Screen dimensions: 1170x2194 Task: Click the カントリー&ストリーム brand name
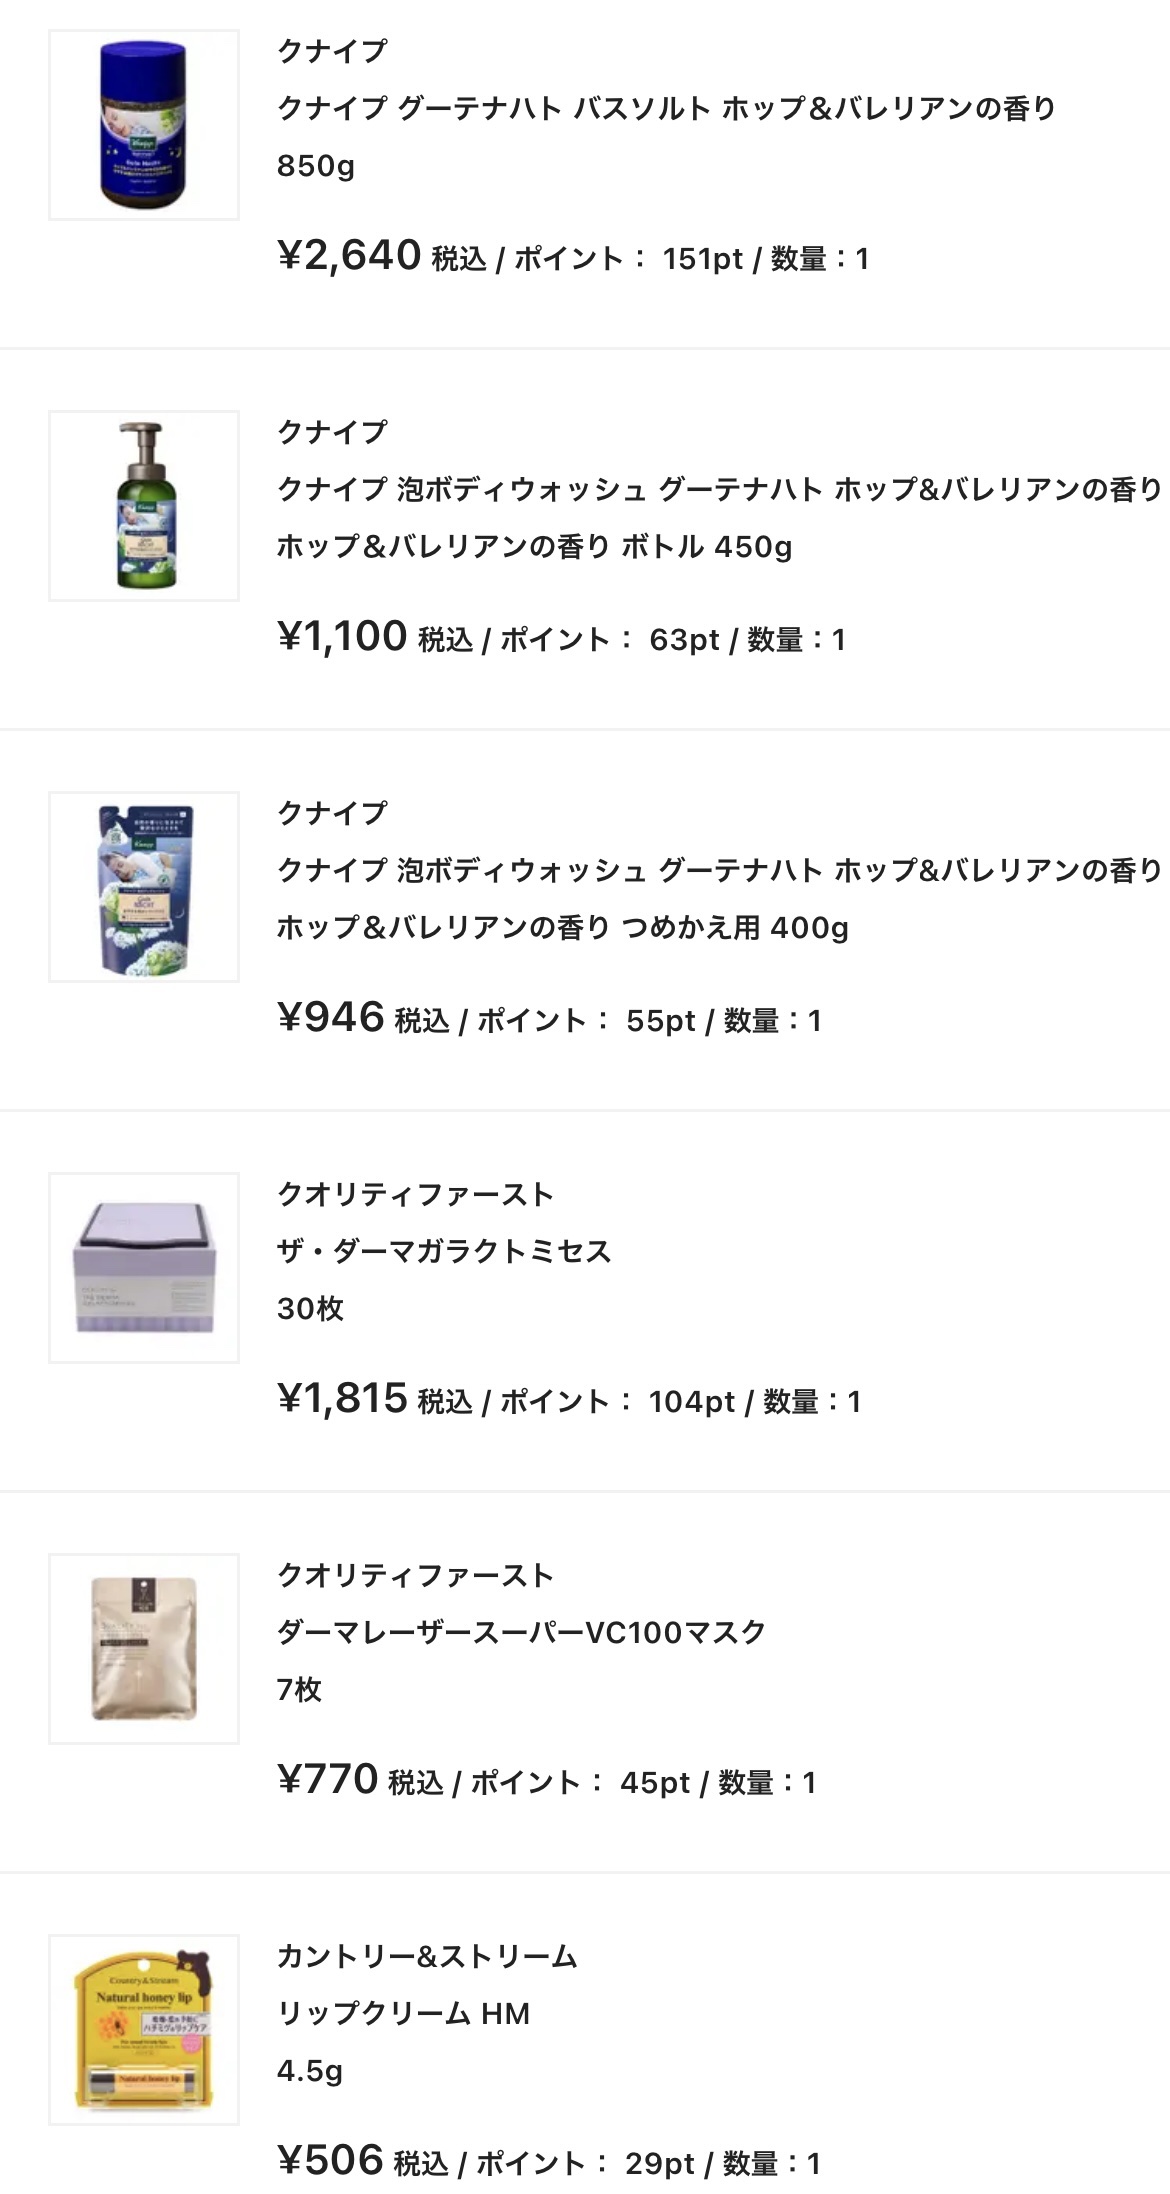tap(427, 1956)
